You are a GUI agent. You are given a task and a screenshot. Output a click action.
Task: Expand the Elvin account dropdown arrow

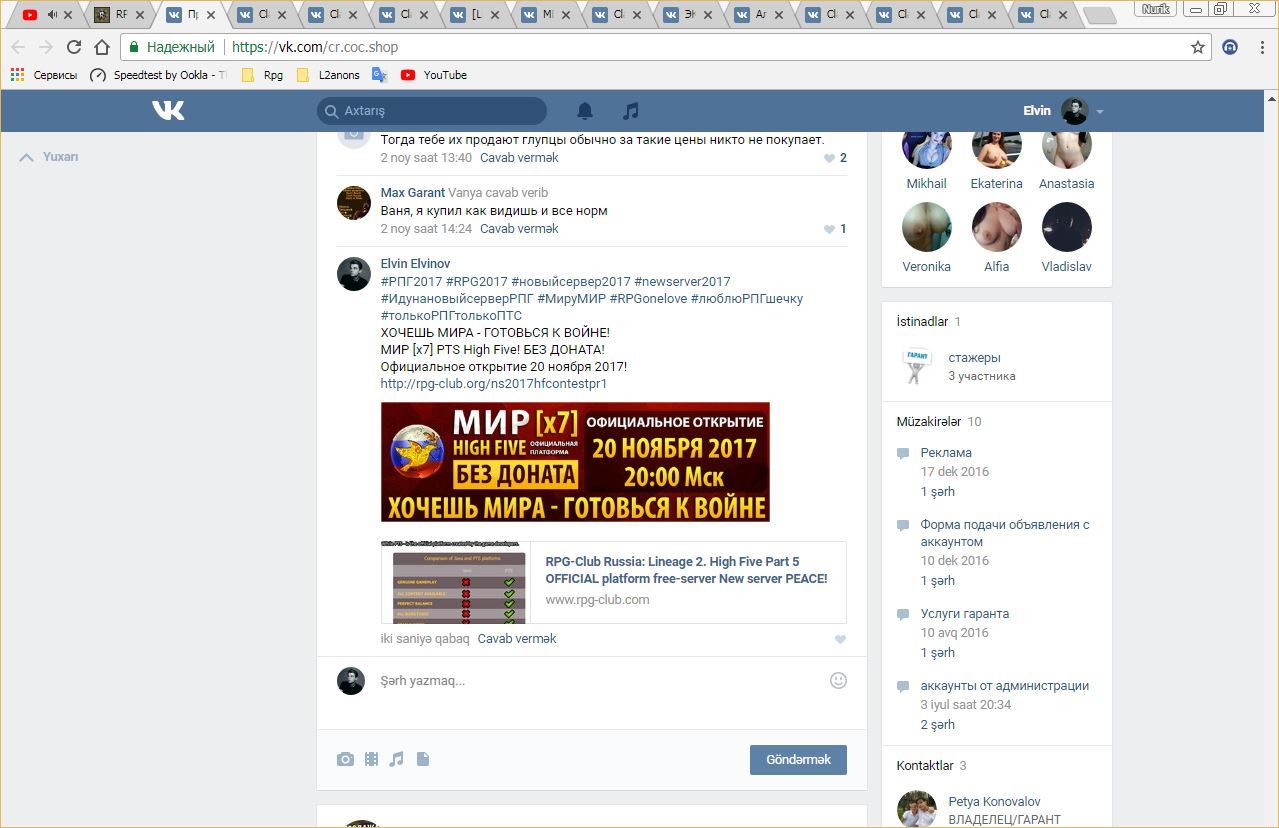pos(1100,112)
